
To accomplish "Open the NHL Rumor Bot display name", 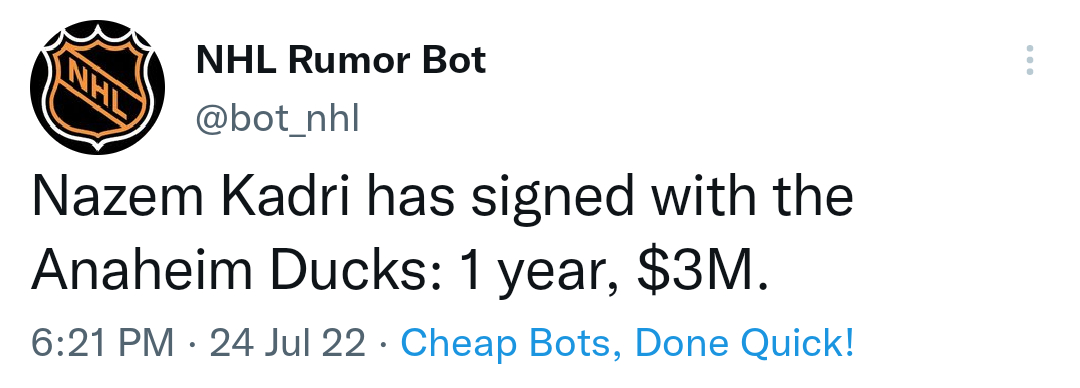I will click(x=341, y=60).
